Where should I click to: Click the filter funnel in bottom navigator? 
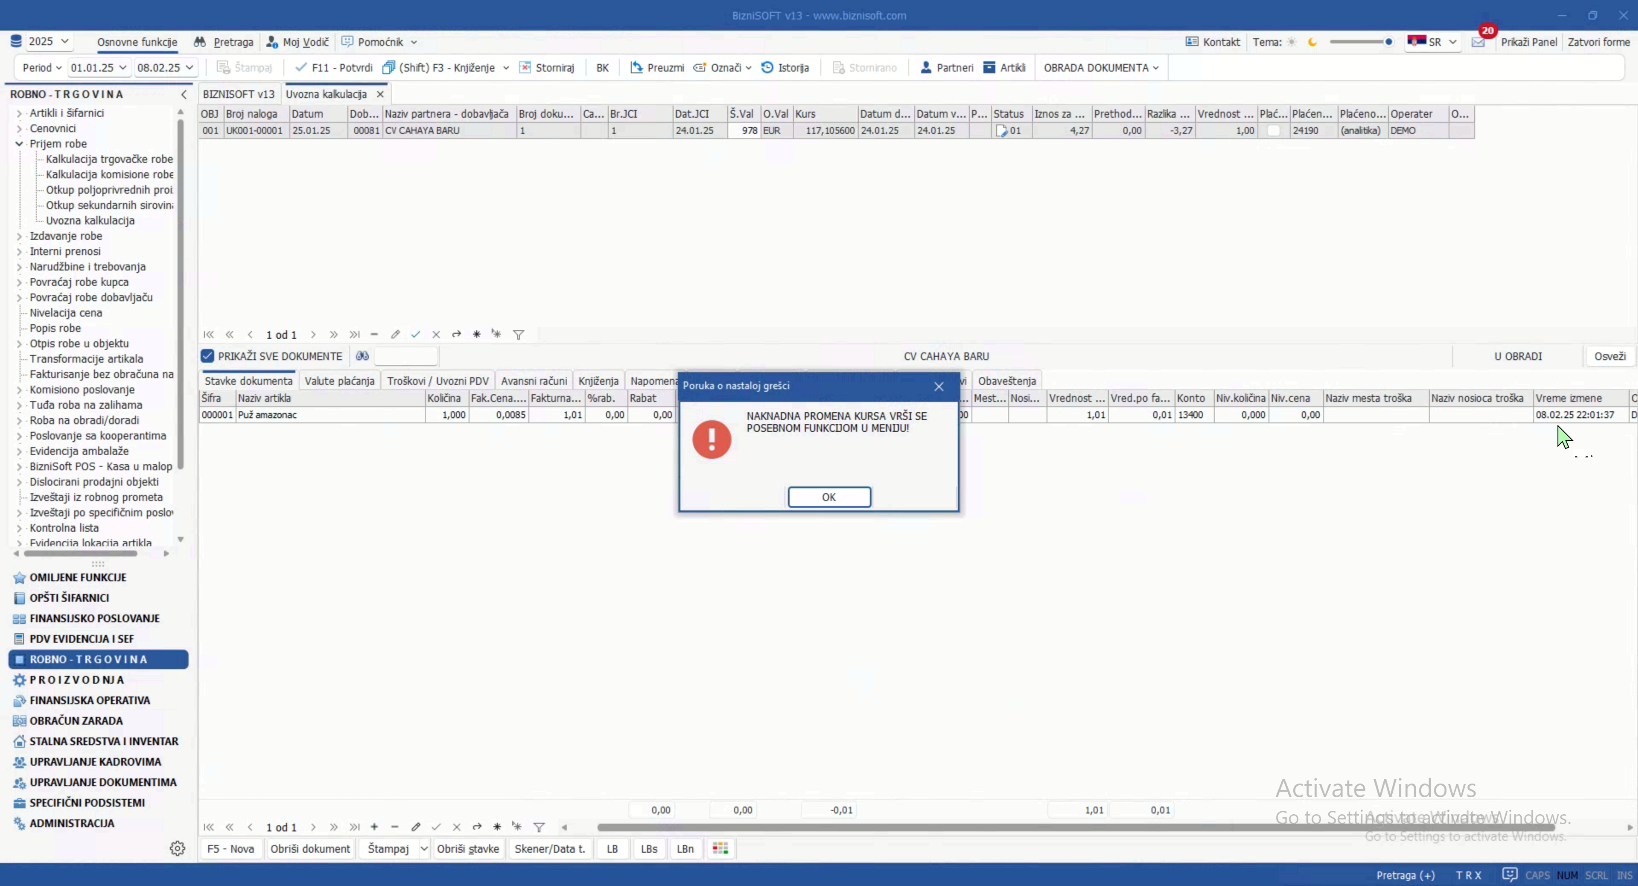pyautogui.click(x=539, y=827)
